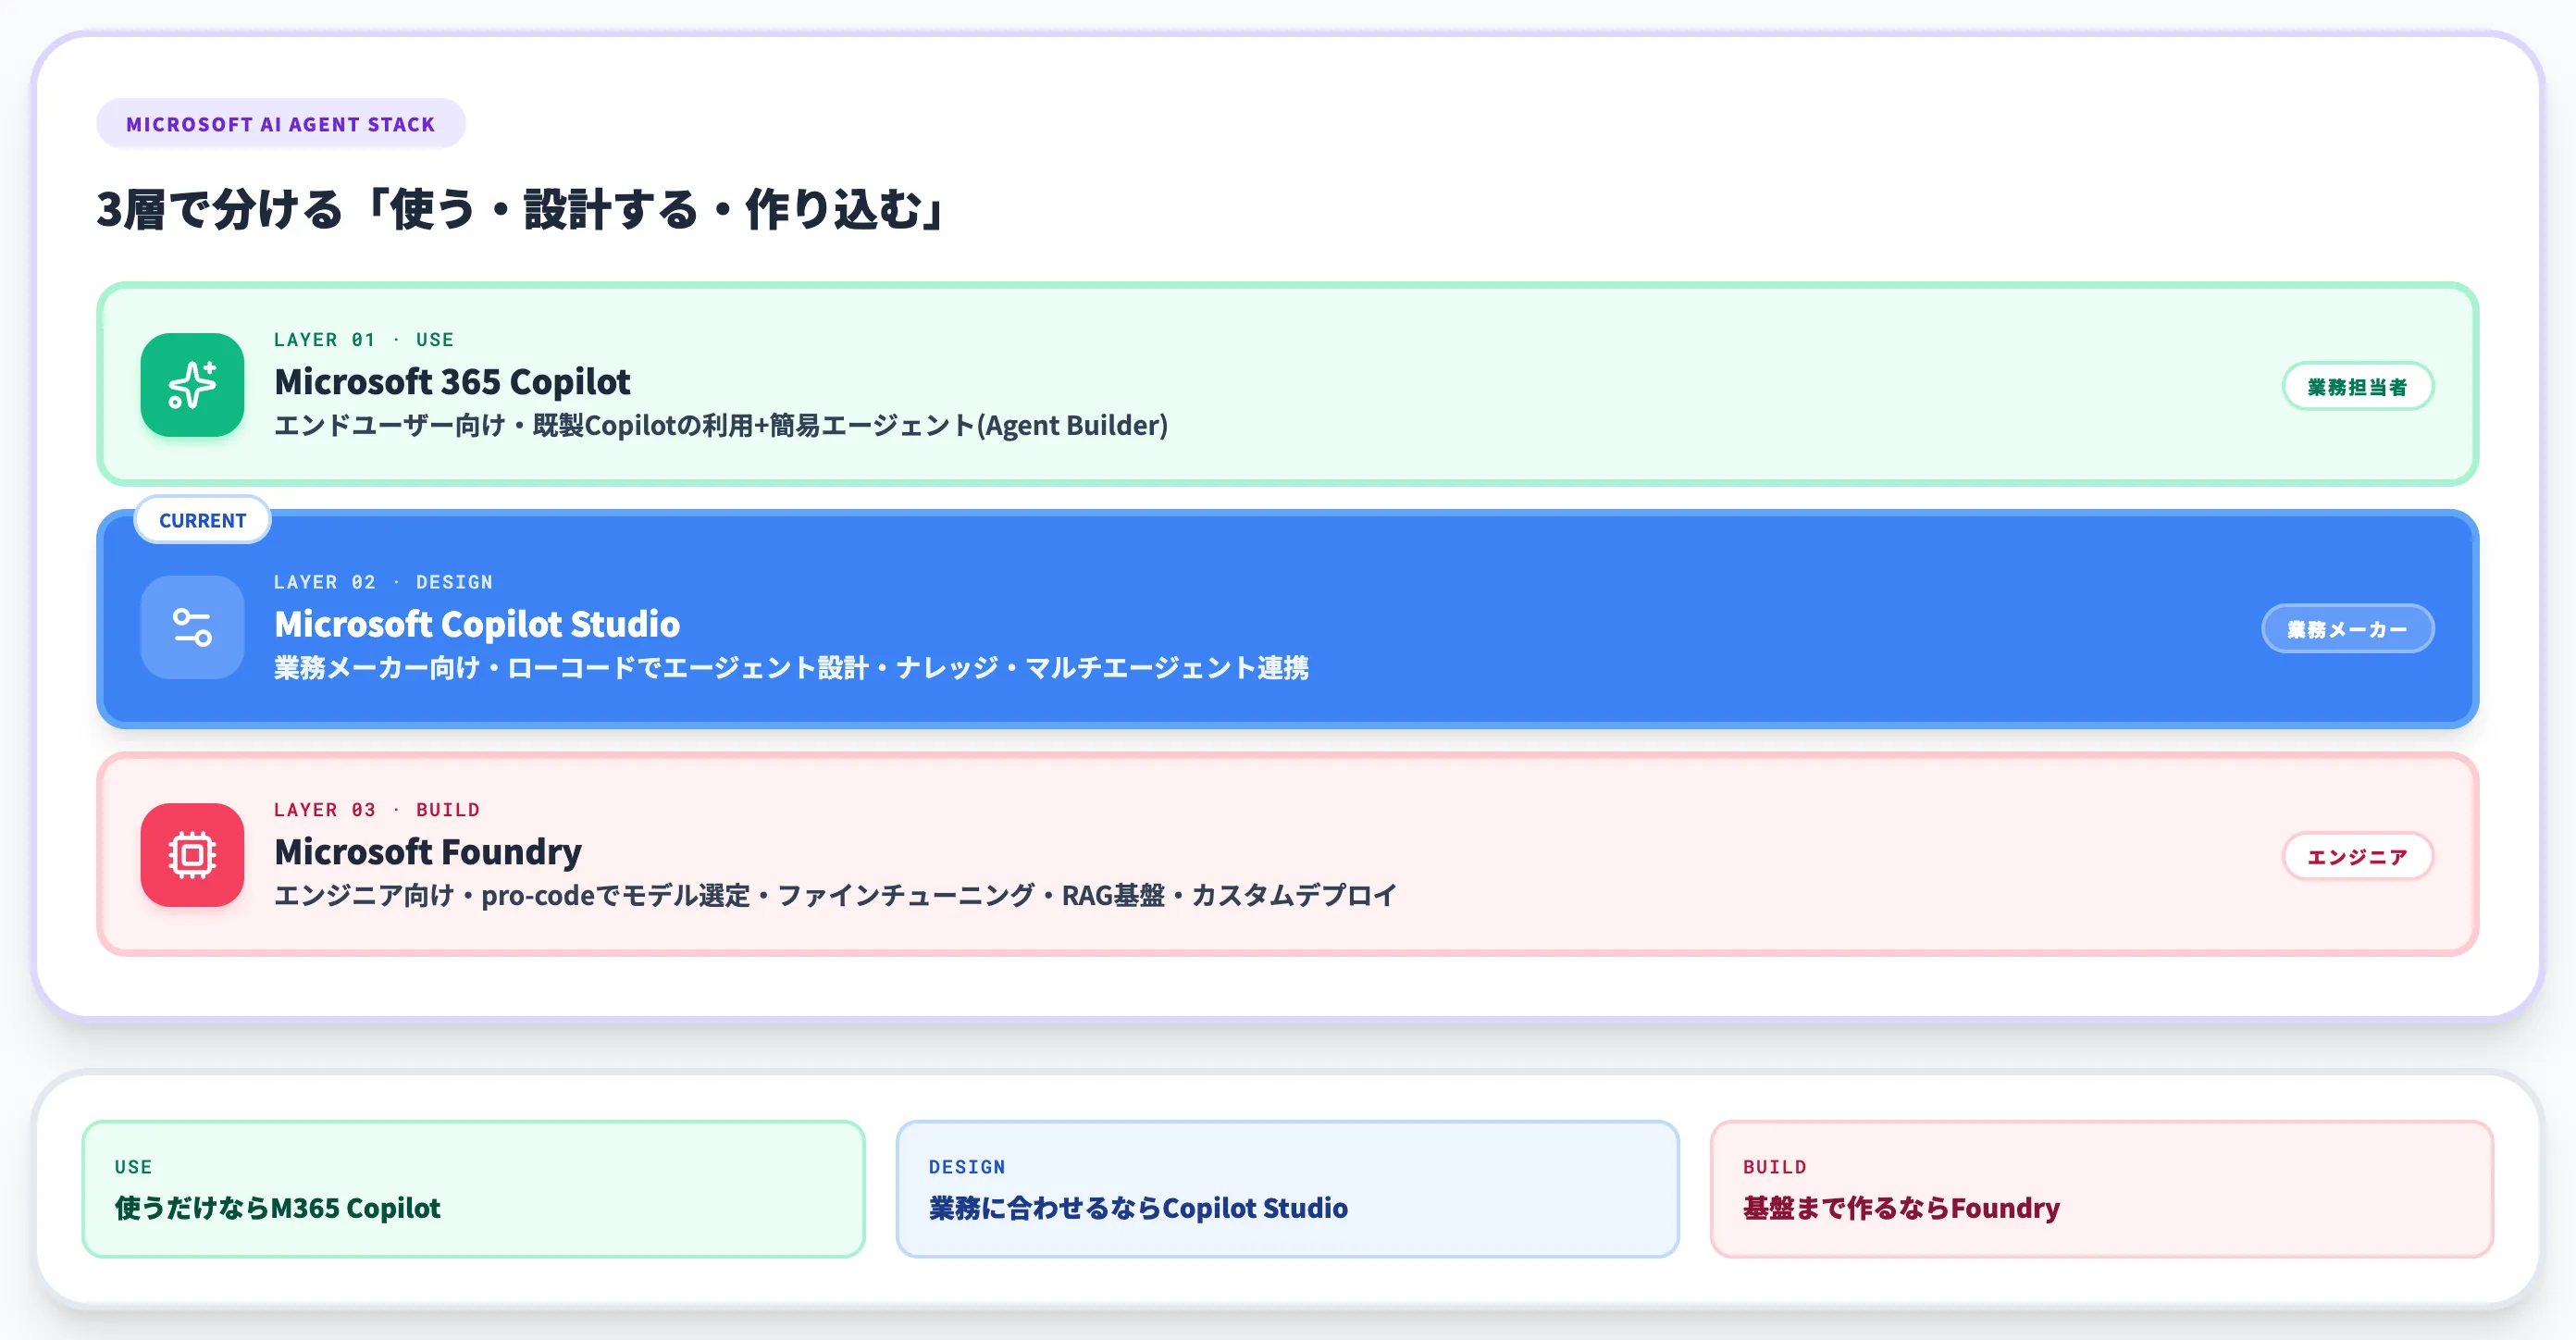2576x1340 pixels.
Task: Click the 基盤まで作るならFoundry text
Action: tap(1901, 1208)
